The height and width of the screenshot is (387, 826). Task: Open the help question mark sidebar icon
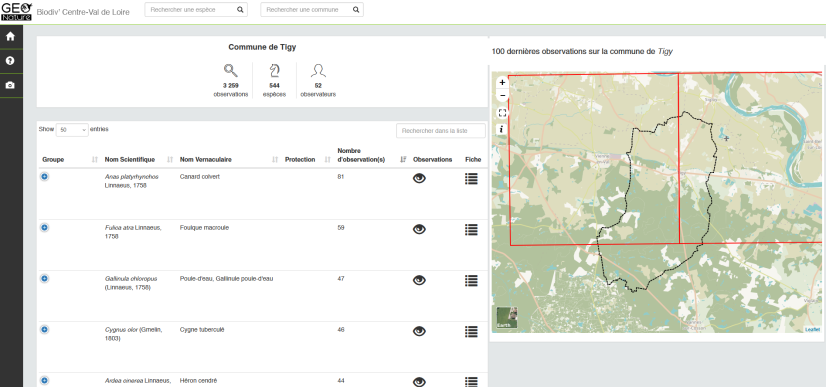(10, 61)
